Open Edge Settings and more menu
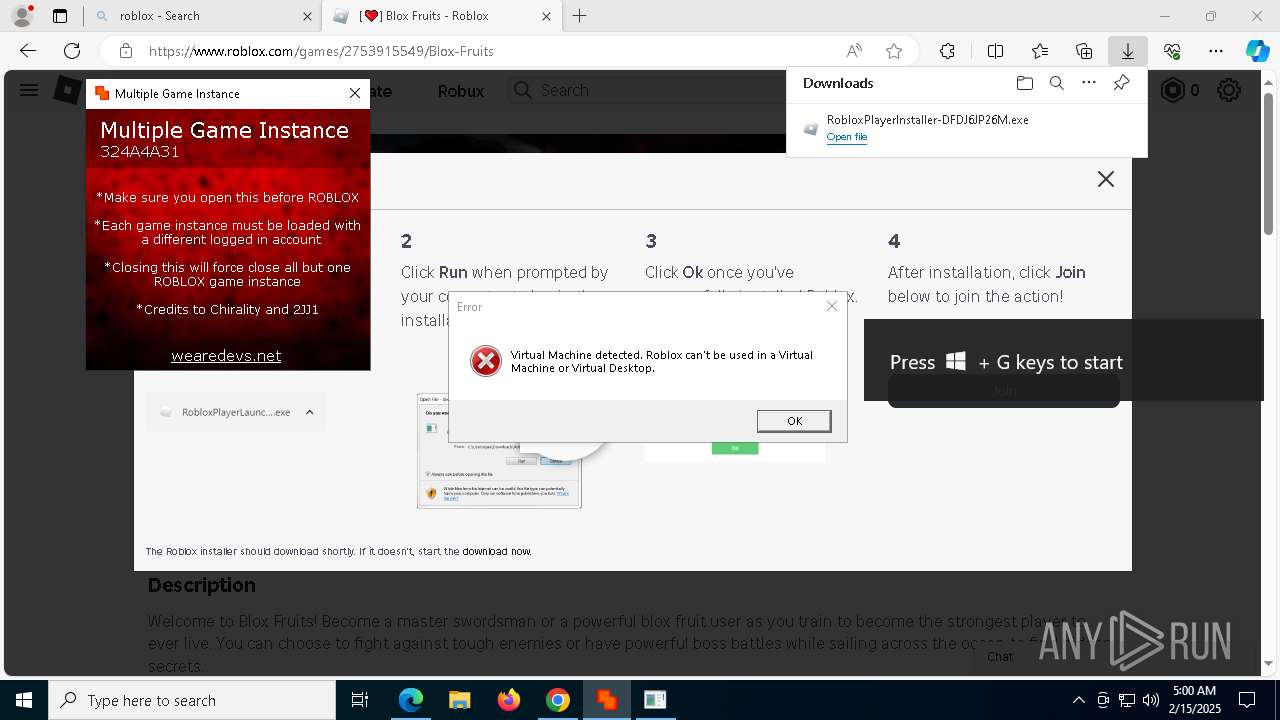Screen dimensions: 1280x720 coord(1216,51)
